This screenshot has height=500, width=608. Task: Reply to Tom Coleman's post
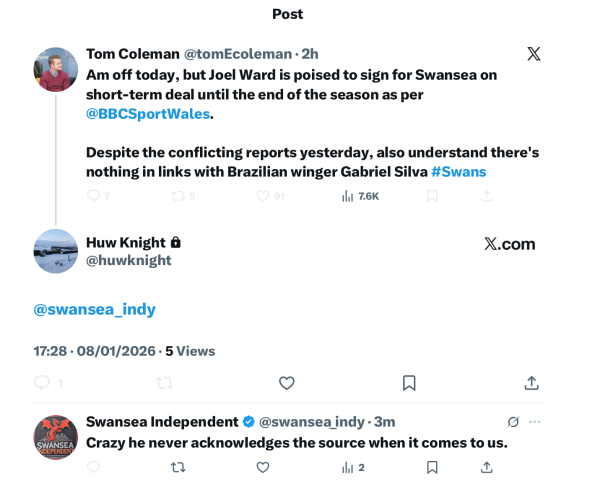click(94, 196)
